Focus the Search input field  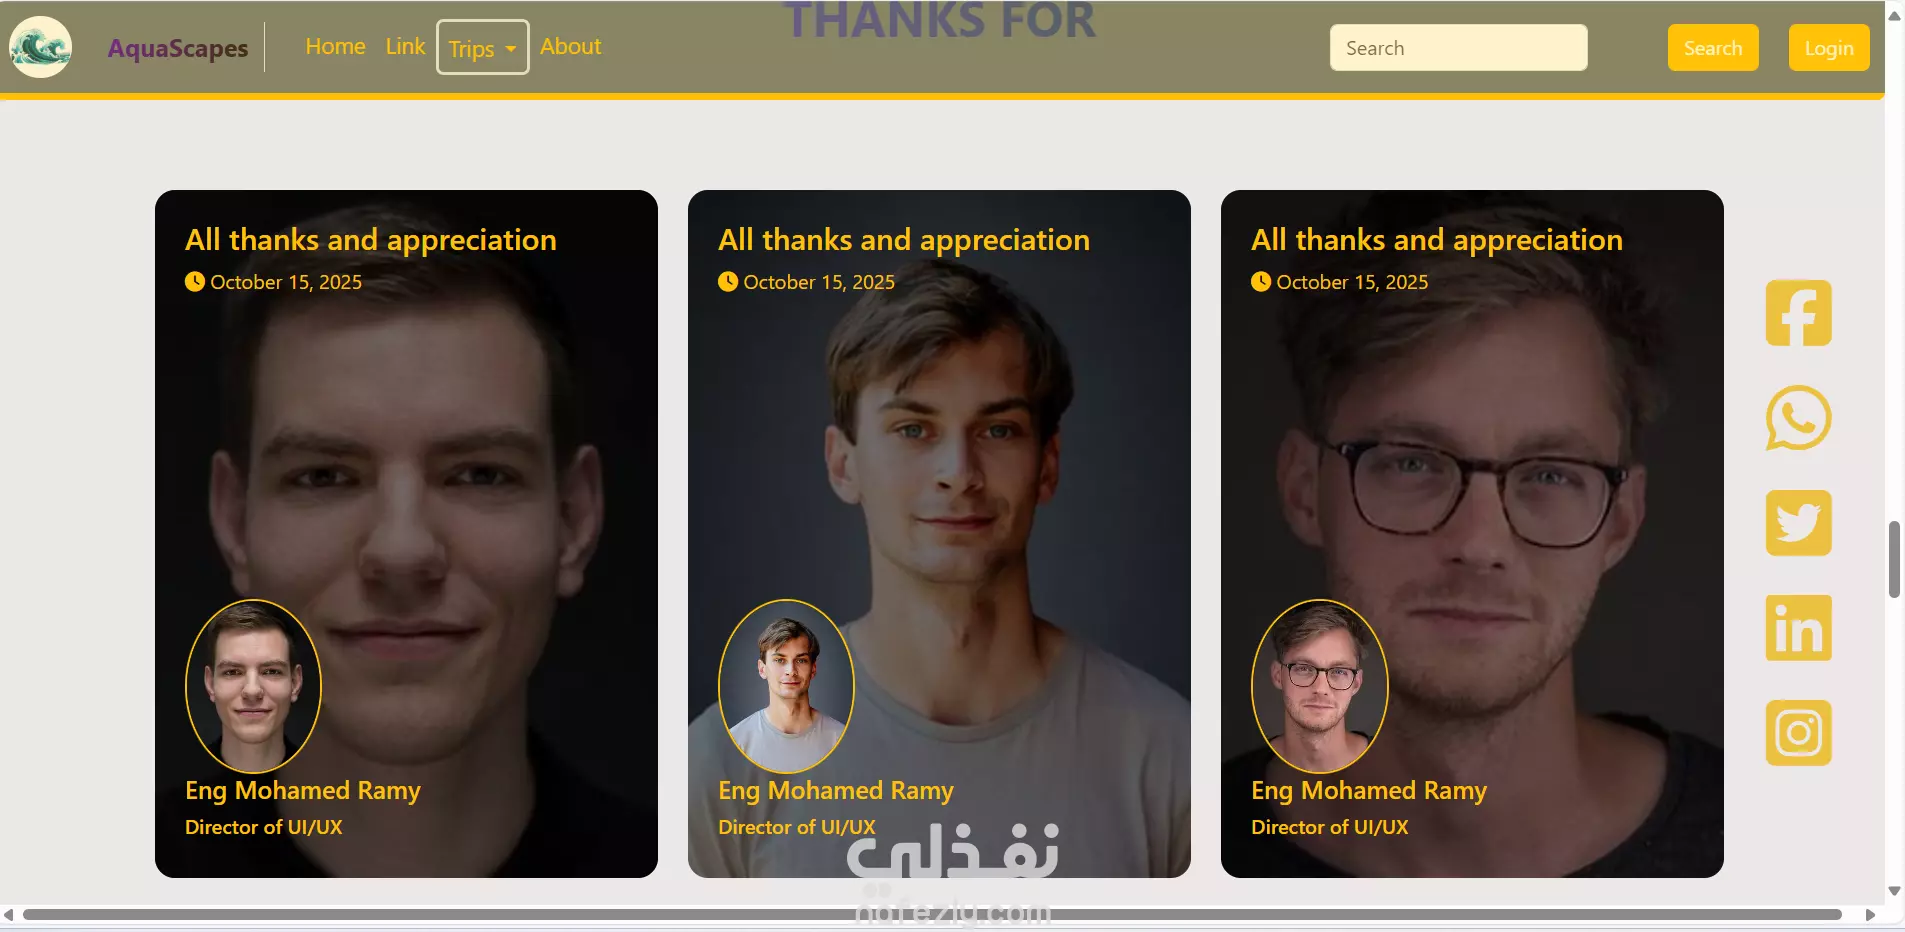click(1458, 48)
